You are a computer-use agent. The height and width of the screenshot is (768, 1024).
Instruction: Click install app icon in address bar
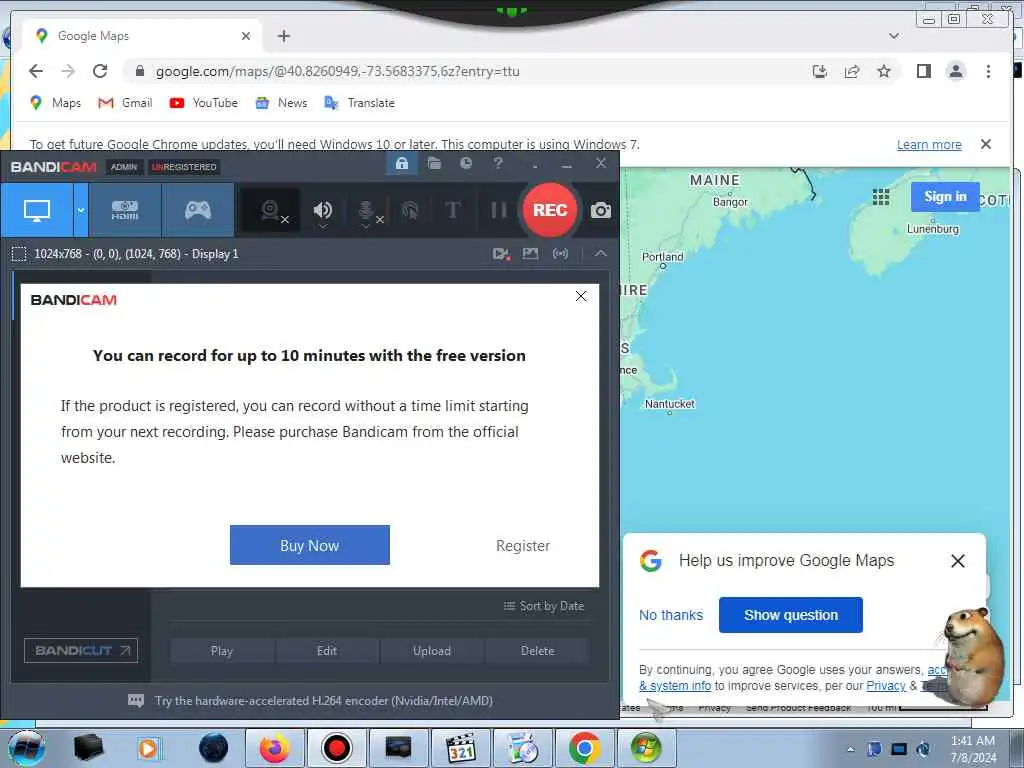pos(820,71)
